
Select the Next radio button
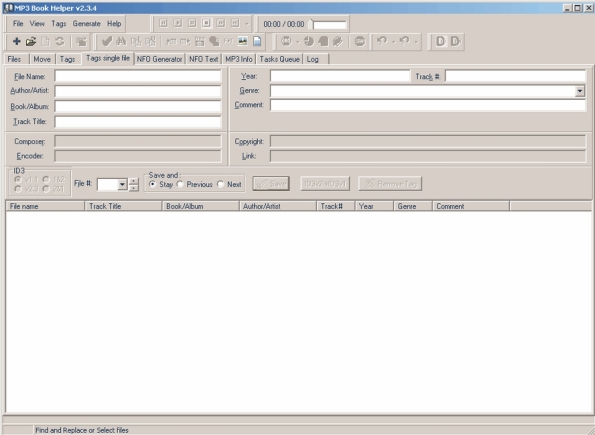coord(220,184)
